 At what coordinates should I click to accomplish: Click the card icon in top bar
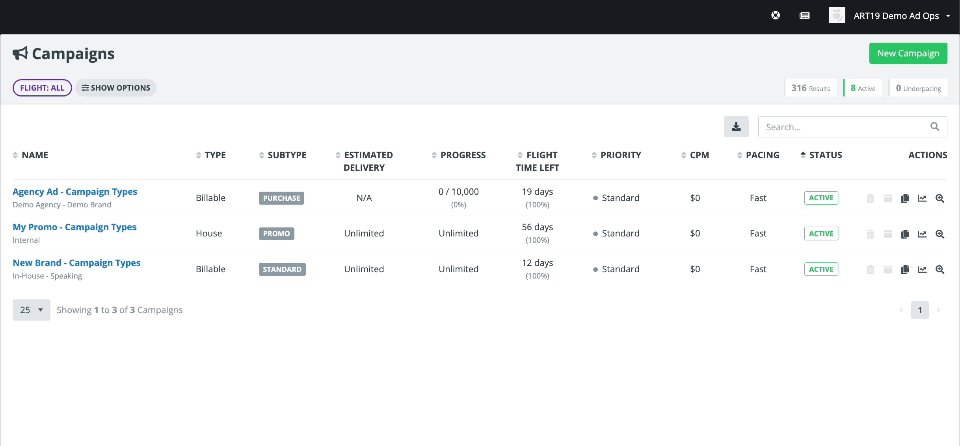pyautogui.click(x=804, y=15)
